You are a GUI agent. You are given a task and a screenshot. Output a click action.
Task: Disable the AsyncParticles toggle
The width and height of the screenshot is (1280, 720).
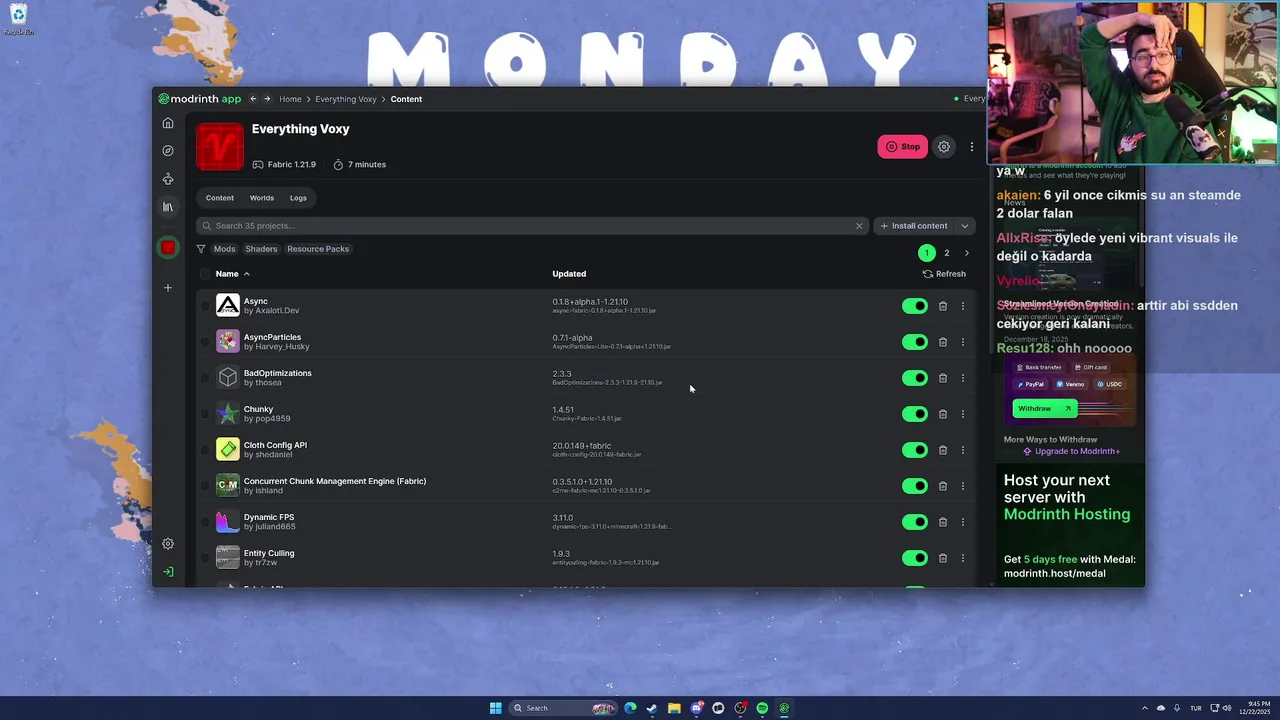[915, 342]
